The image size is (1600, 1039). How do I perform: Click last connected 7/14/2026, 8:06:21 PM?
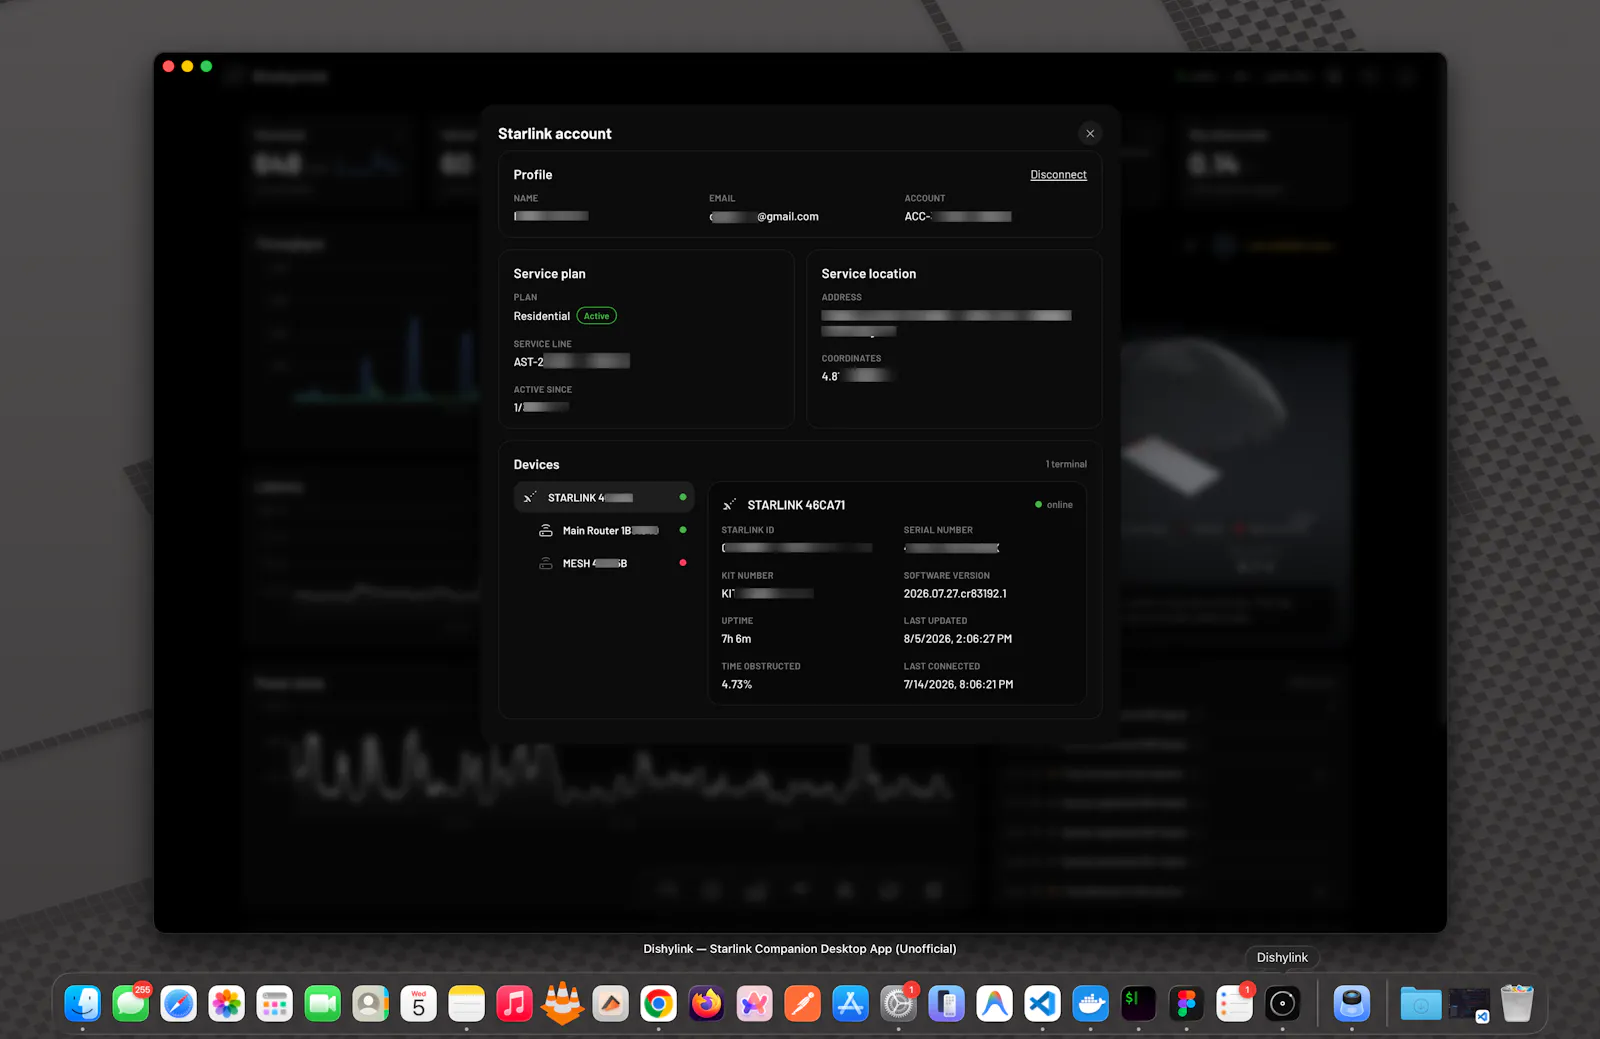click(958, 685)
